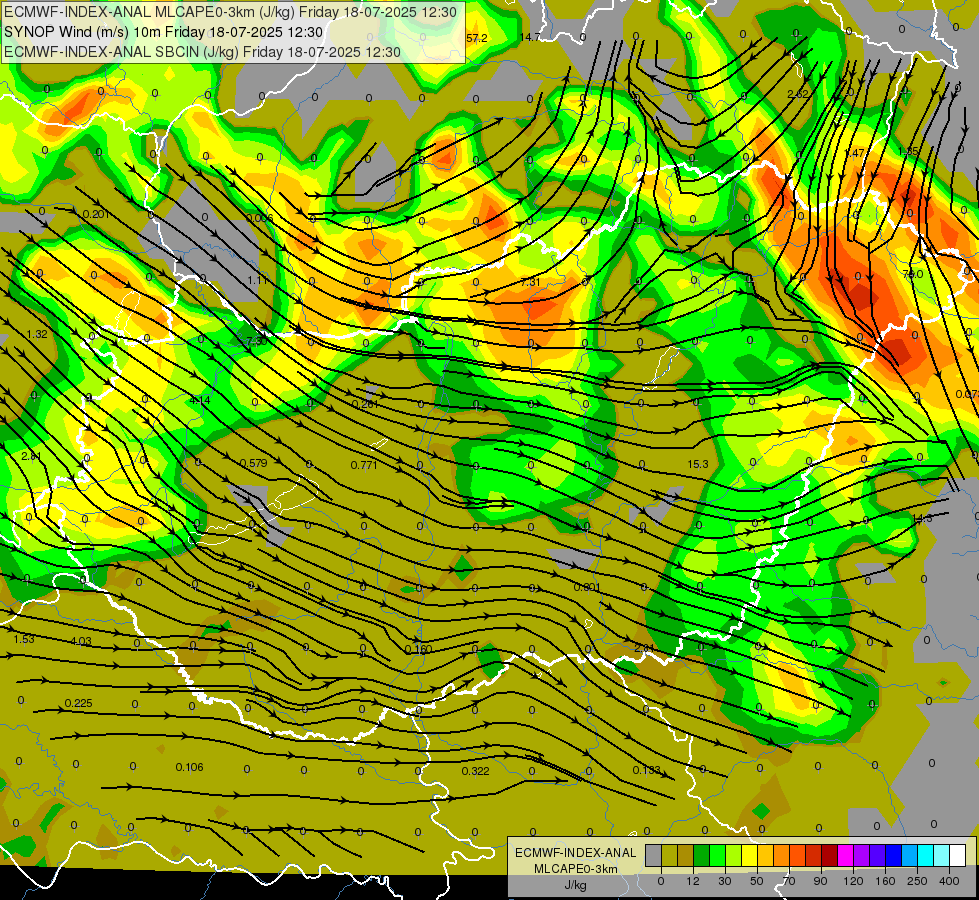Click the olive swatch above legend value 0
The height and width of the screenshot is (900, 979).
(x=670, y=855)
